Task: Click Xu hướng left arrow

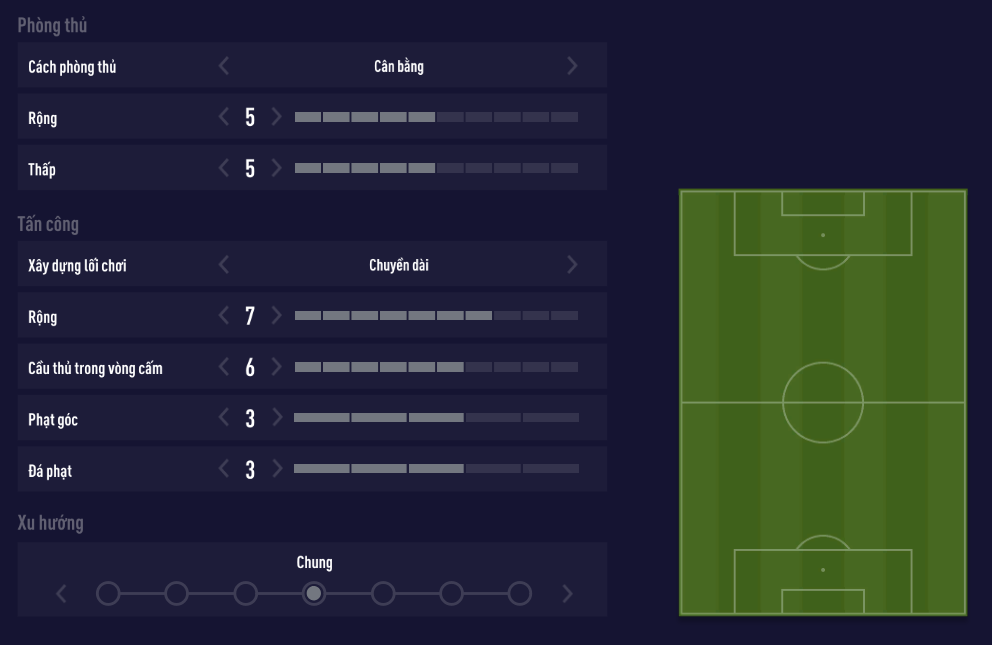Action: 62,594
